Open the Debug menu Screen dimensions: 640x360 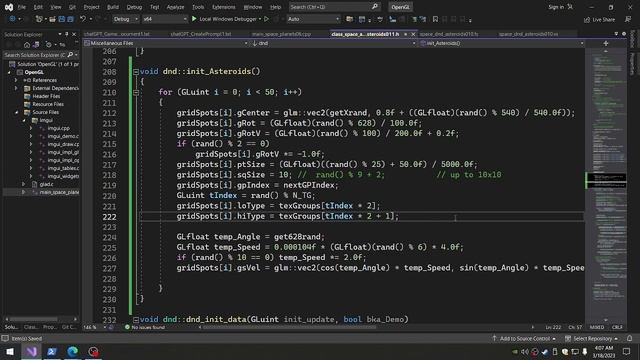(134, 7)
